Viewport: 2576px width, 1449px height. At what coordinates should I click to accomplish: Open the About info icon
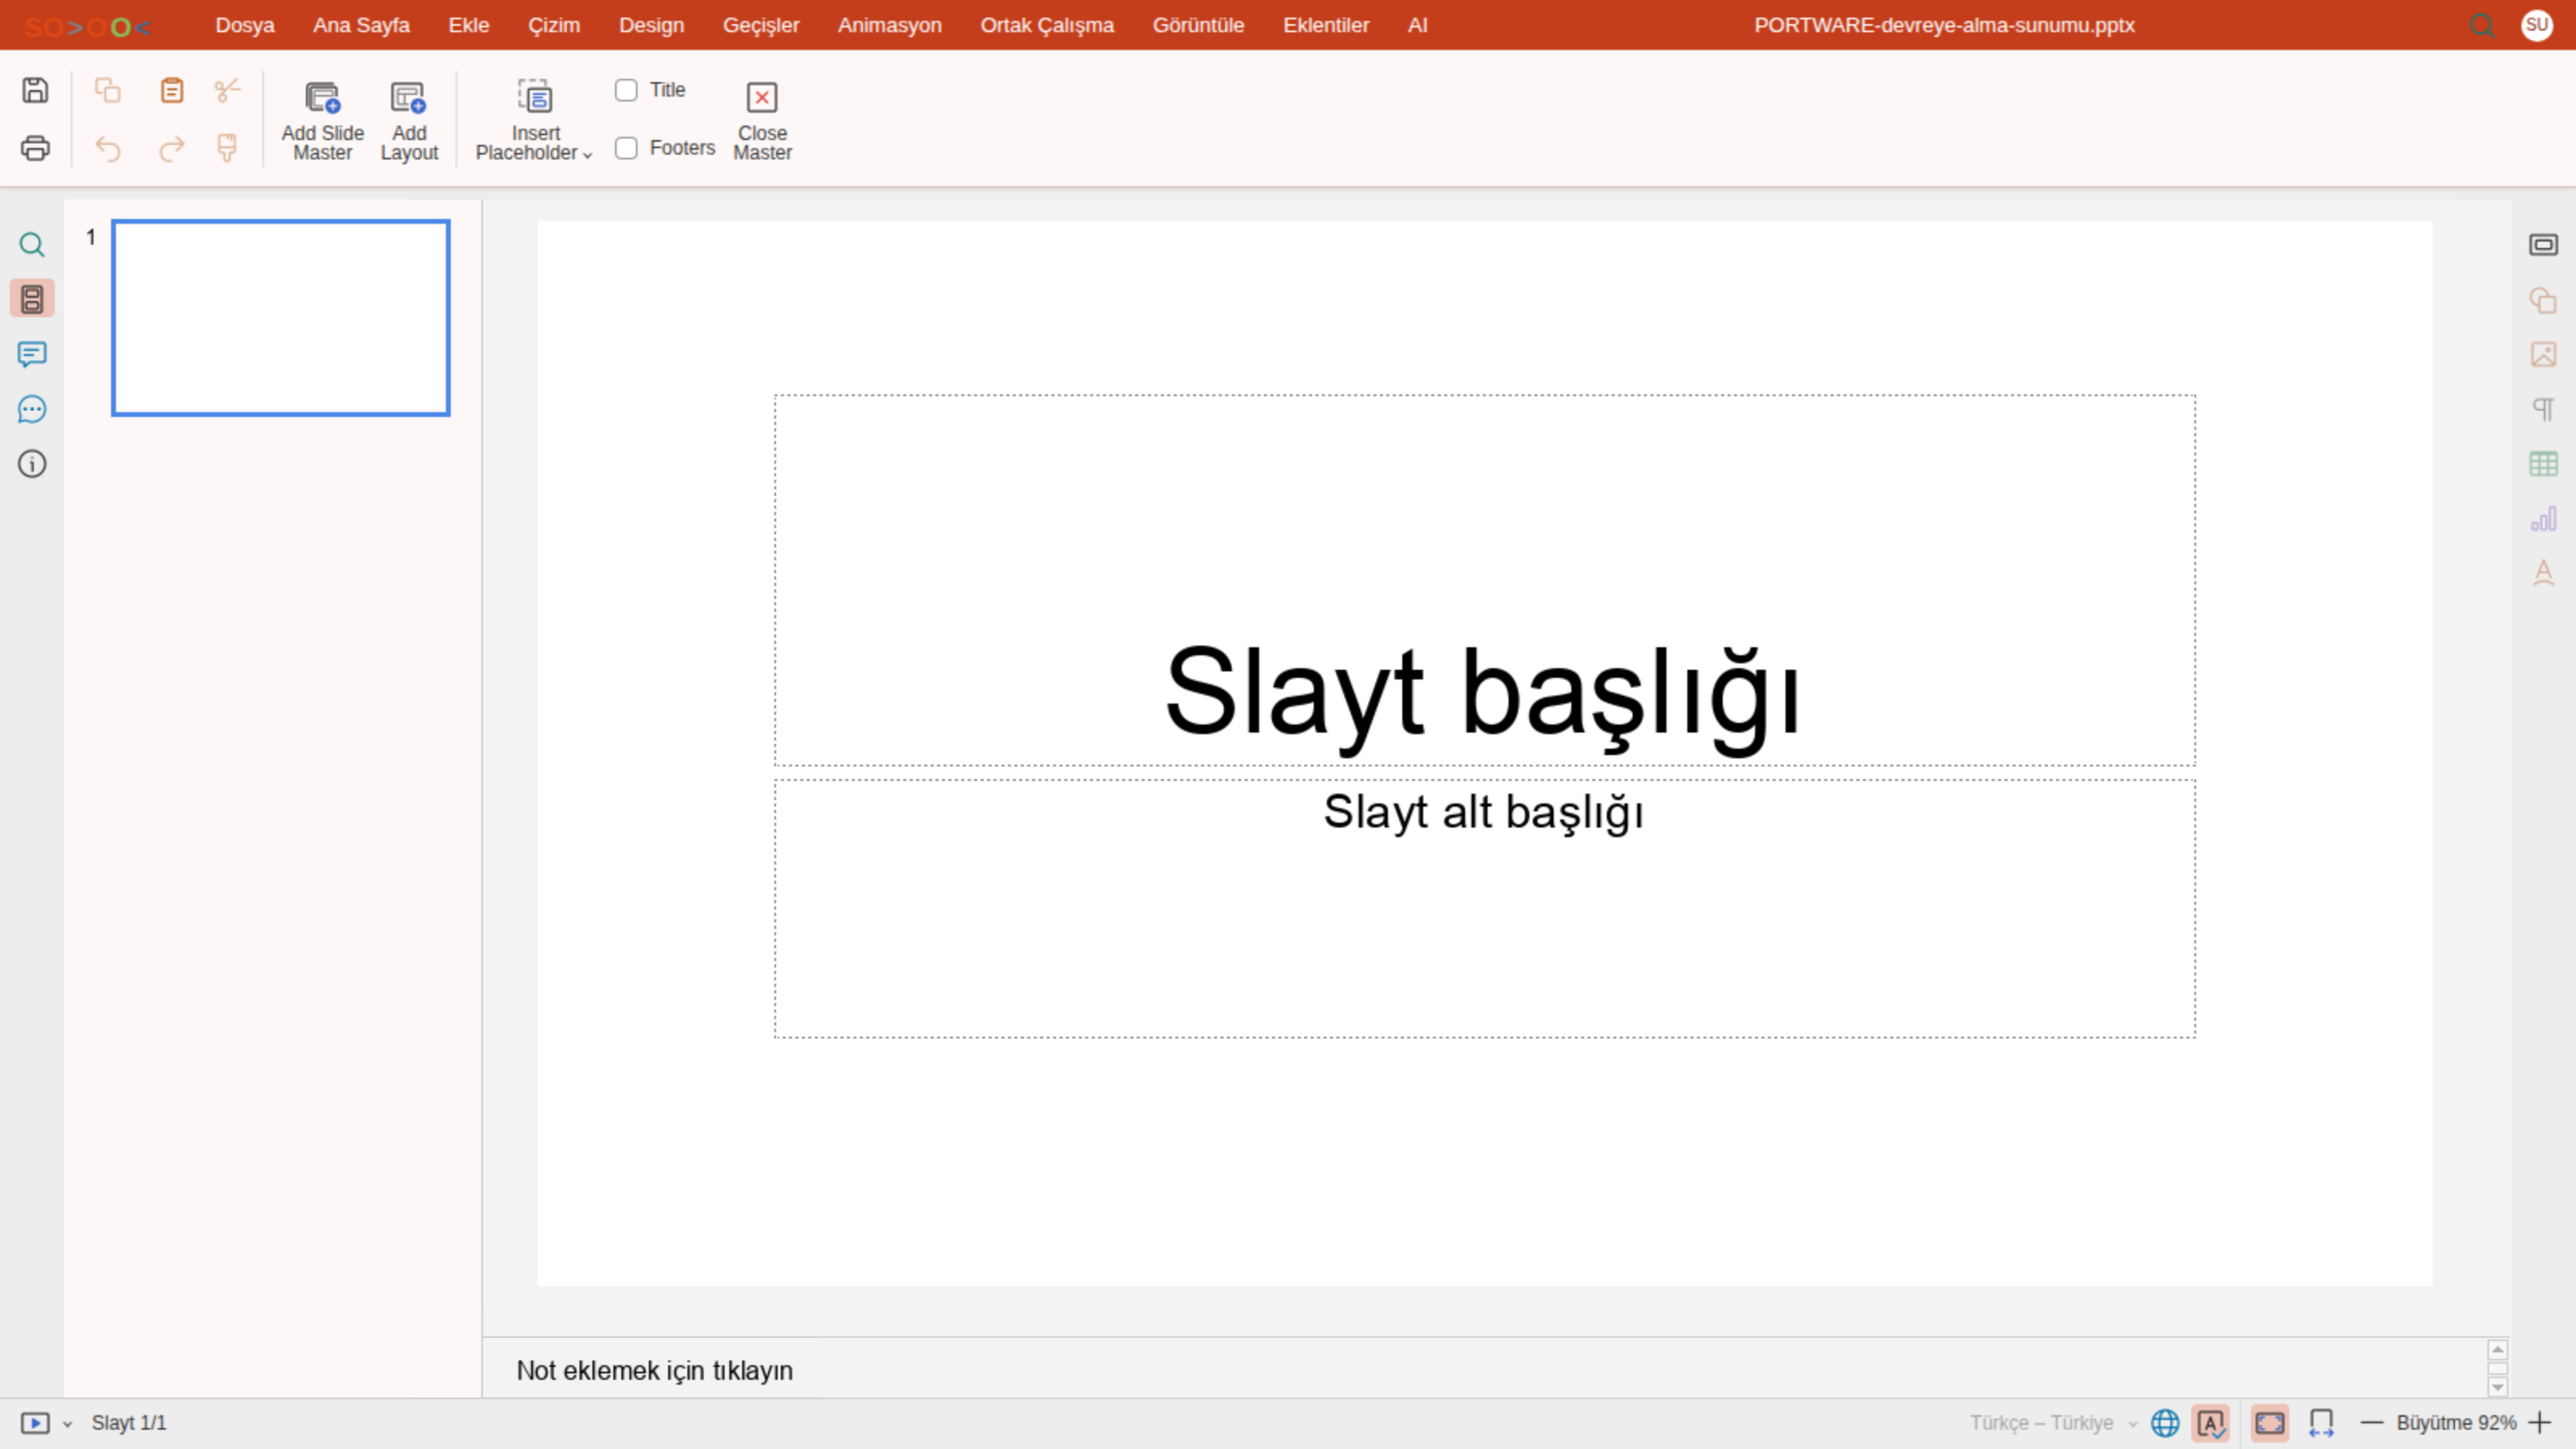pos(32,464)
